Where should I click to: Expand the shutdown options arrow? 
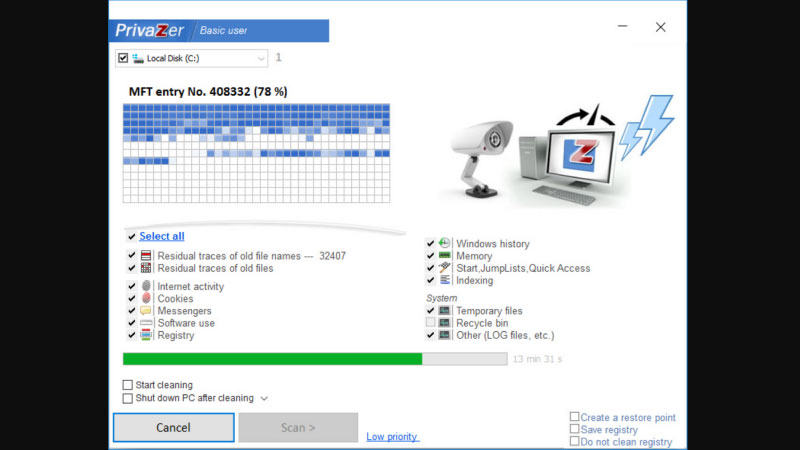click(264, 398)
